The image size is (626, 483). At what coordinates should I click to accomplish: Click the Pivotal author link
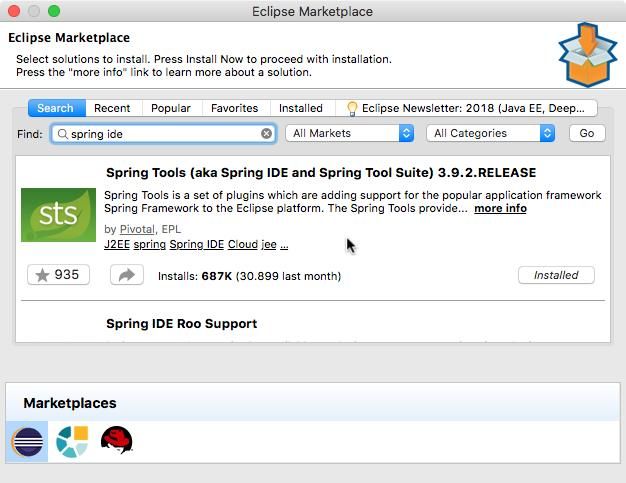pyautogui.click(x=137, y=229)
